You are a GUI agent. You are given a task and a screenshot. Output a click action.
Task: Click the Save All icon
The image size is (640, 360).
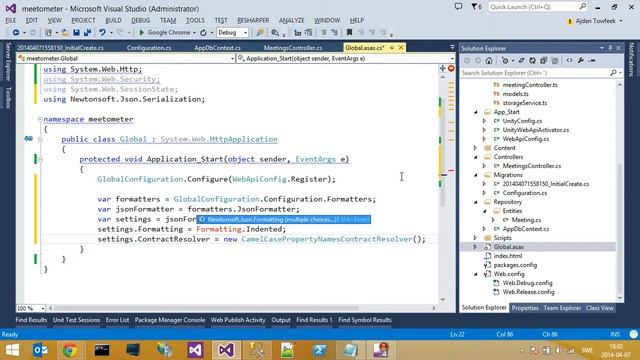pyautogui.click(x=87, y=33)
